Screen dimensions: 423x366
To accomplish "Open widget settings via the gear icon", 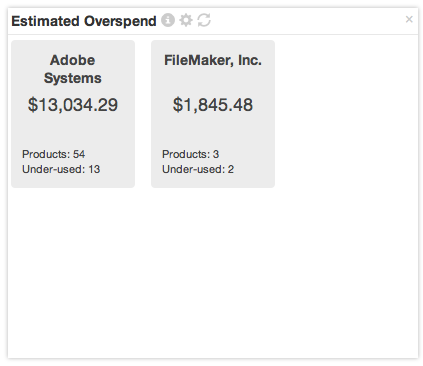I will click(186, 20).
